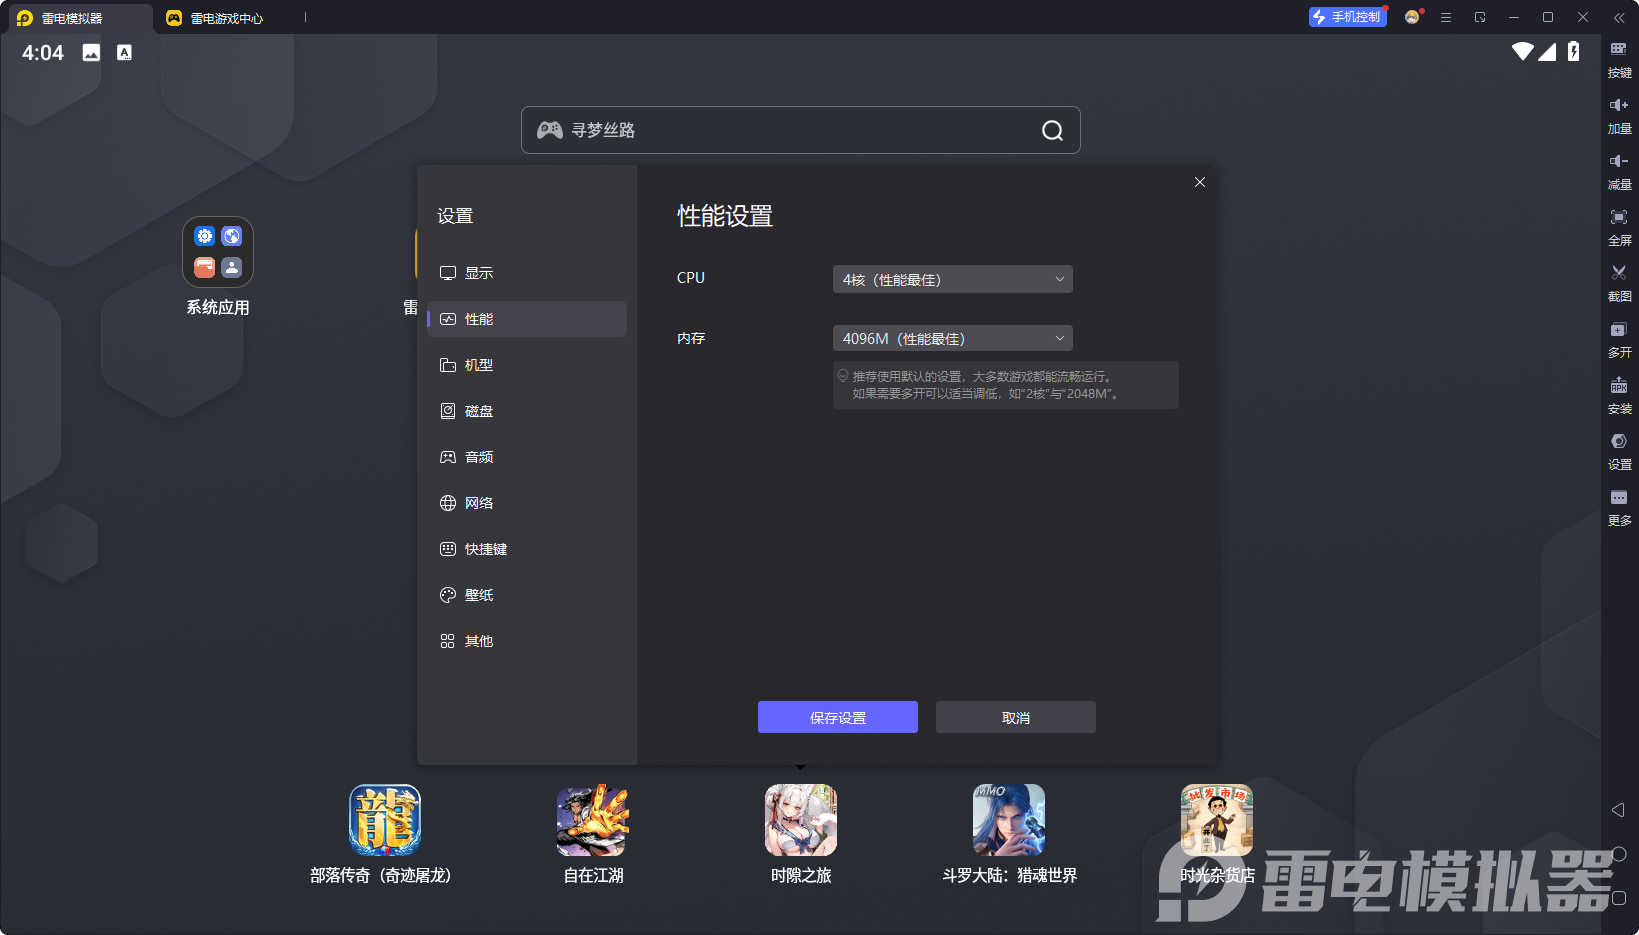Increase volume with 加量 icon
The height and width of the screenshot is (935, 1639).
[1619, 116]
